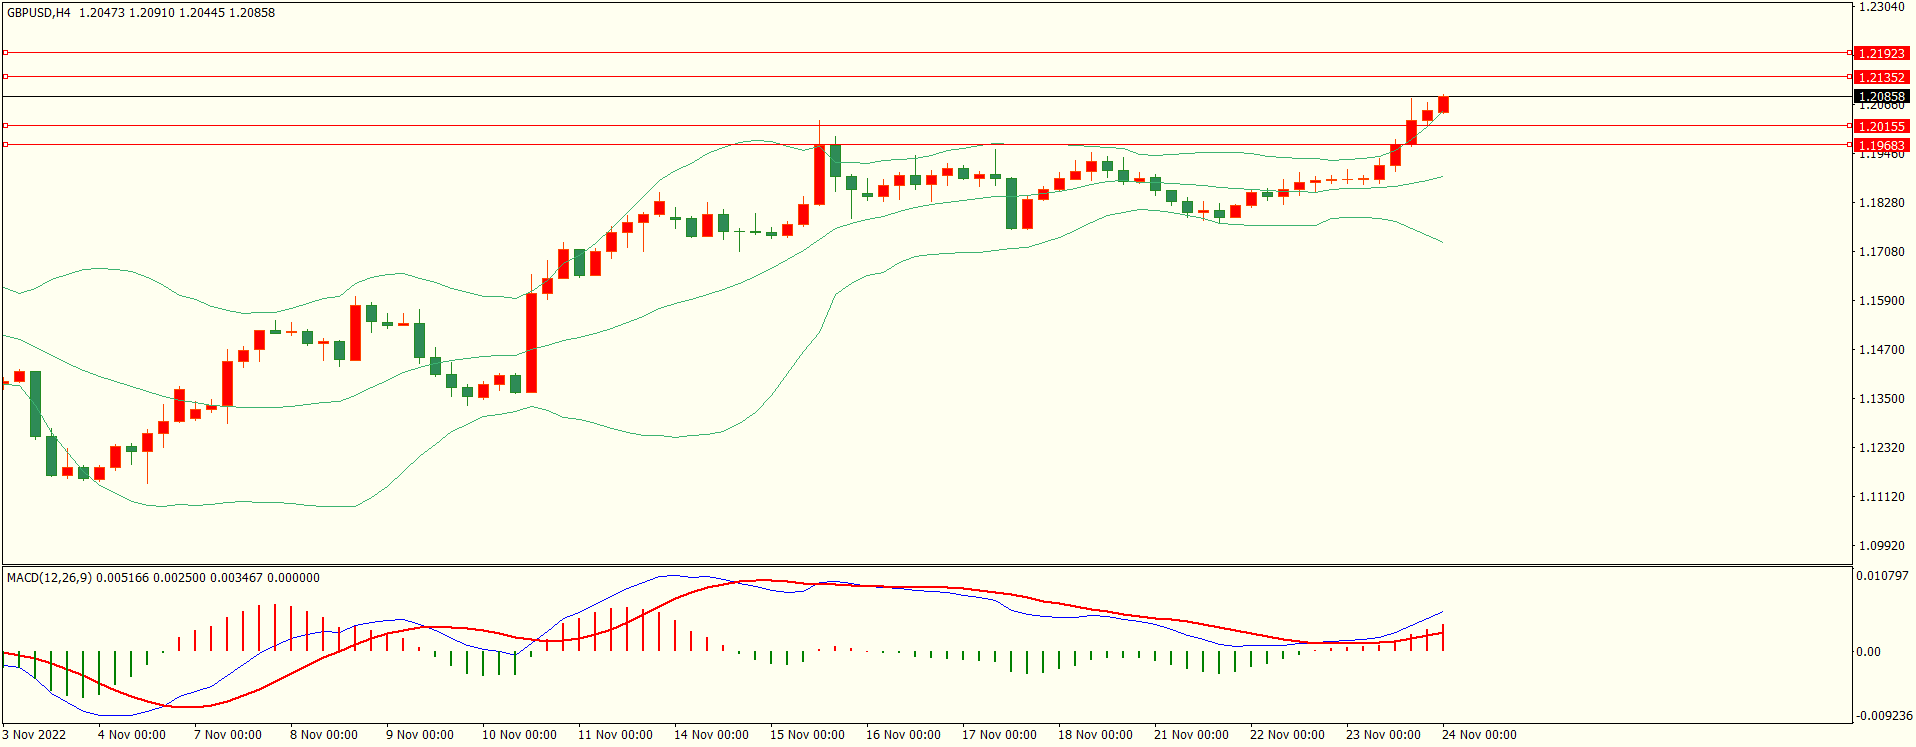Click the 23 Nov 00:00 date label
Image resolution: width=1916 pixels, height=747 pixels.
coord(1383,735)
